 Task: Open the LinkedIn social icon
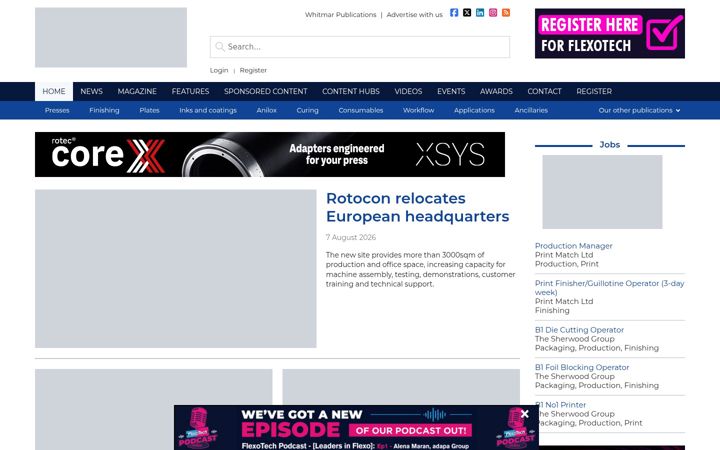coord(480,12)
